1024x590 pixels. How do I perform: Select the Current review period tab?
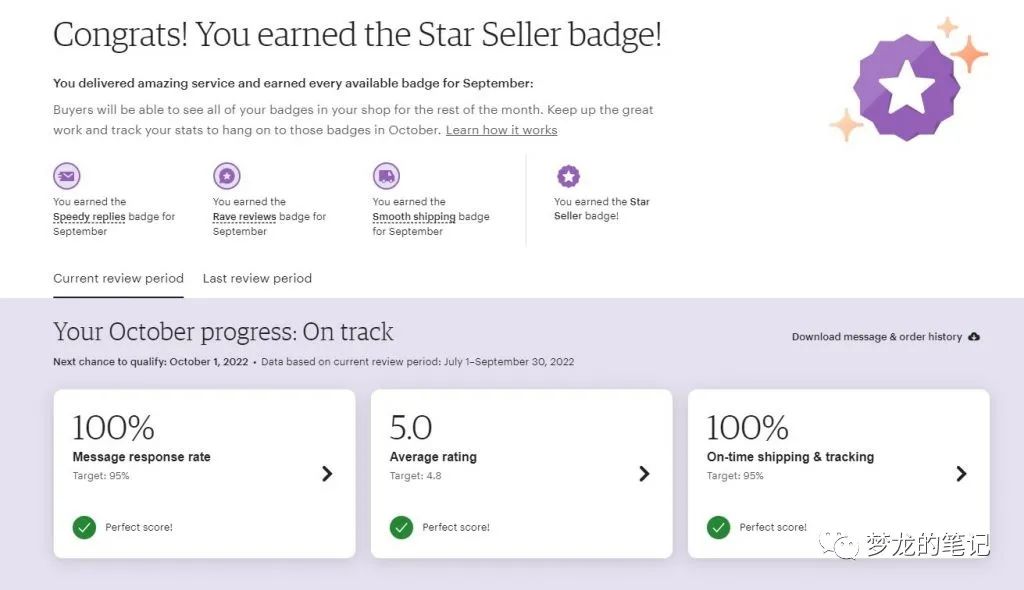(118, 278)
